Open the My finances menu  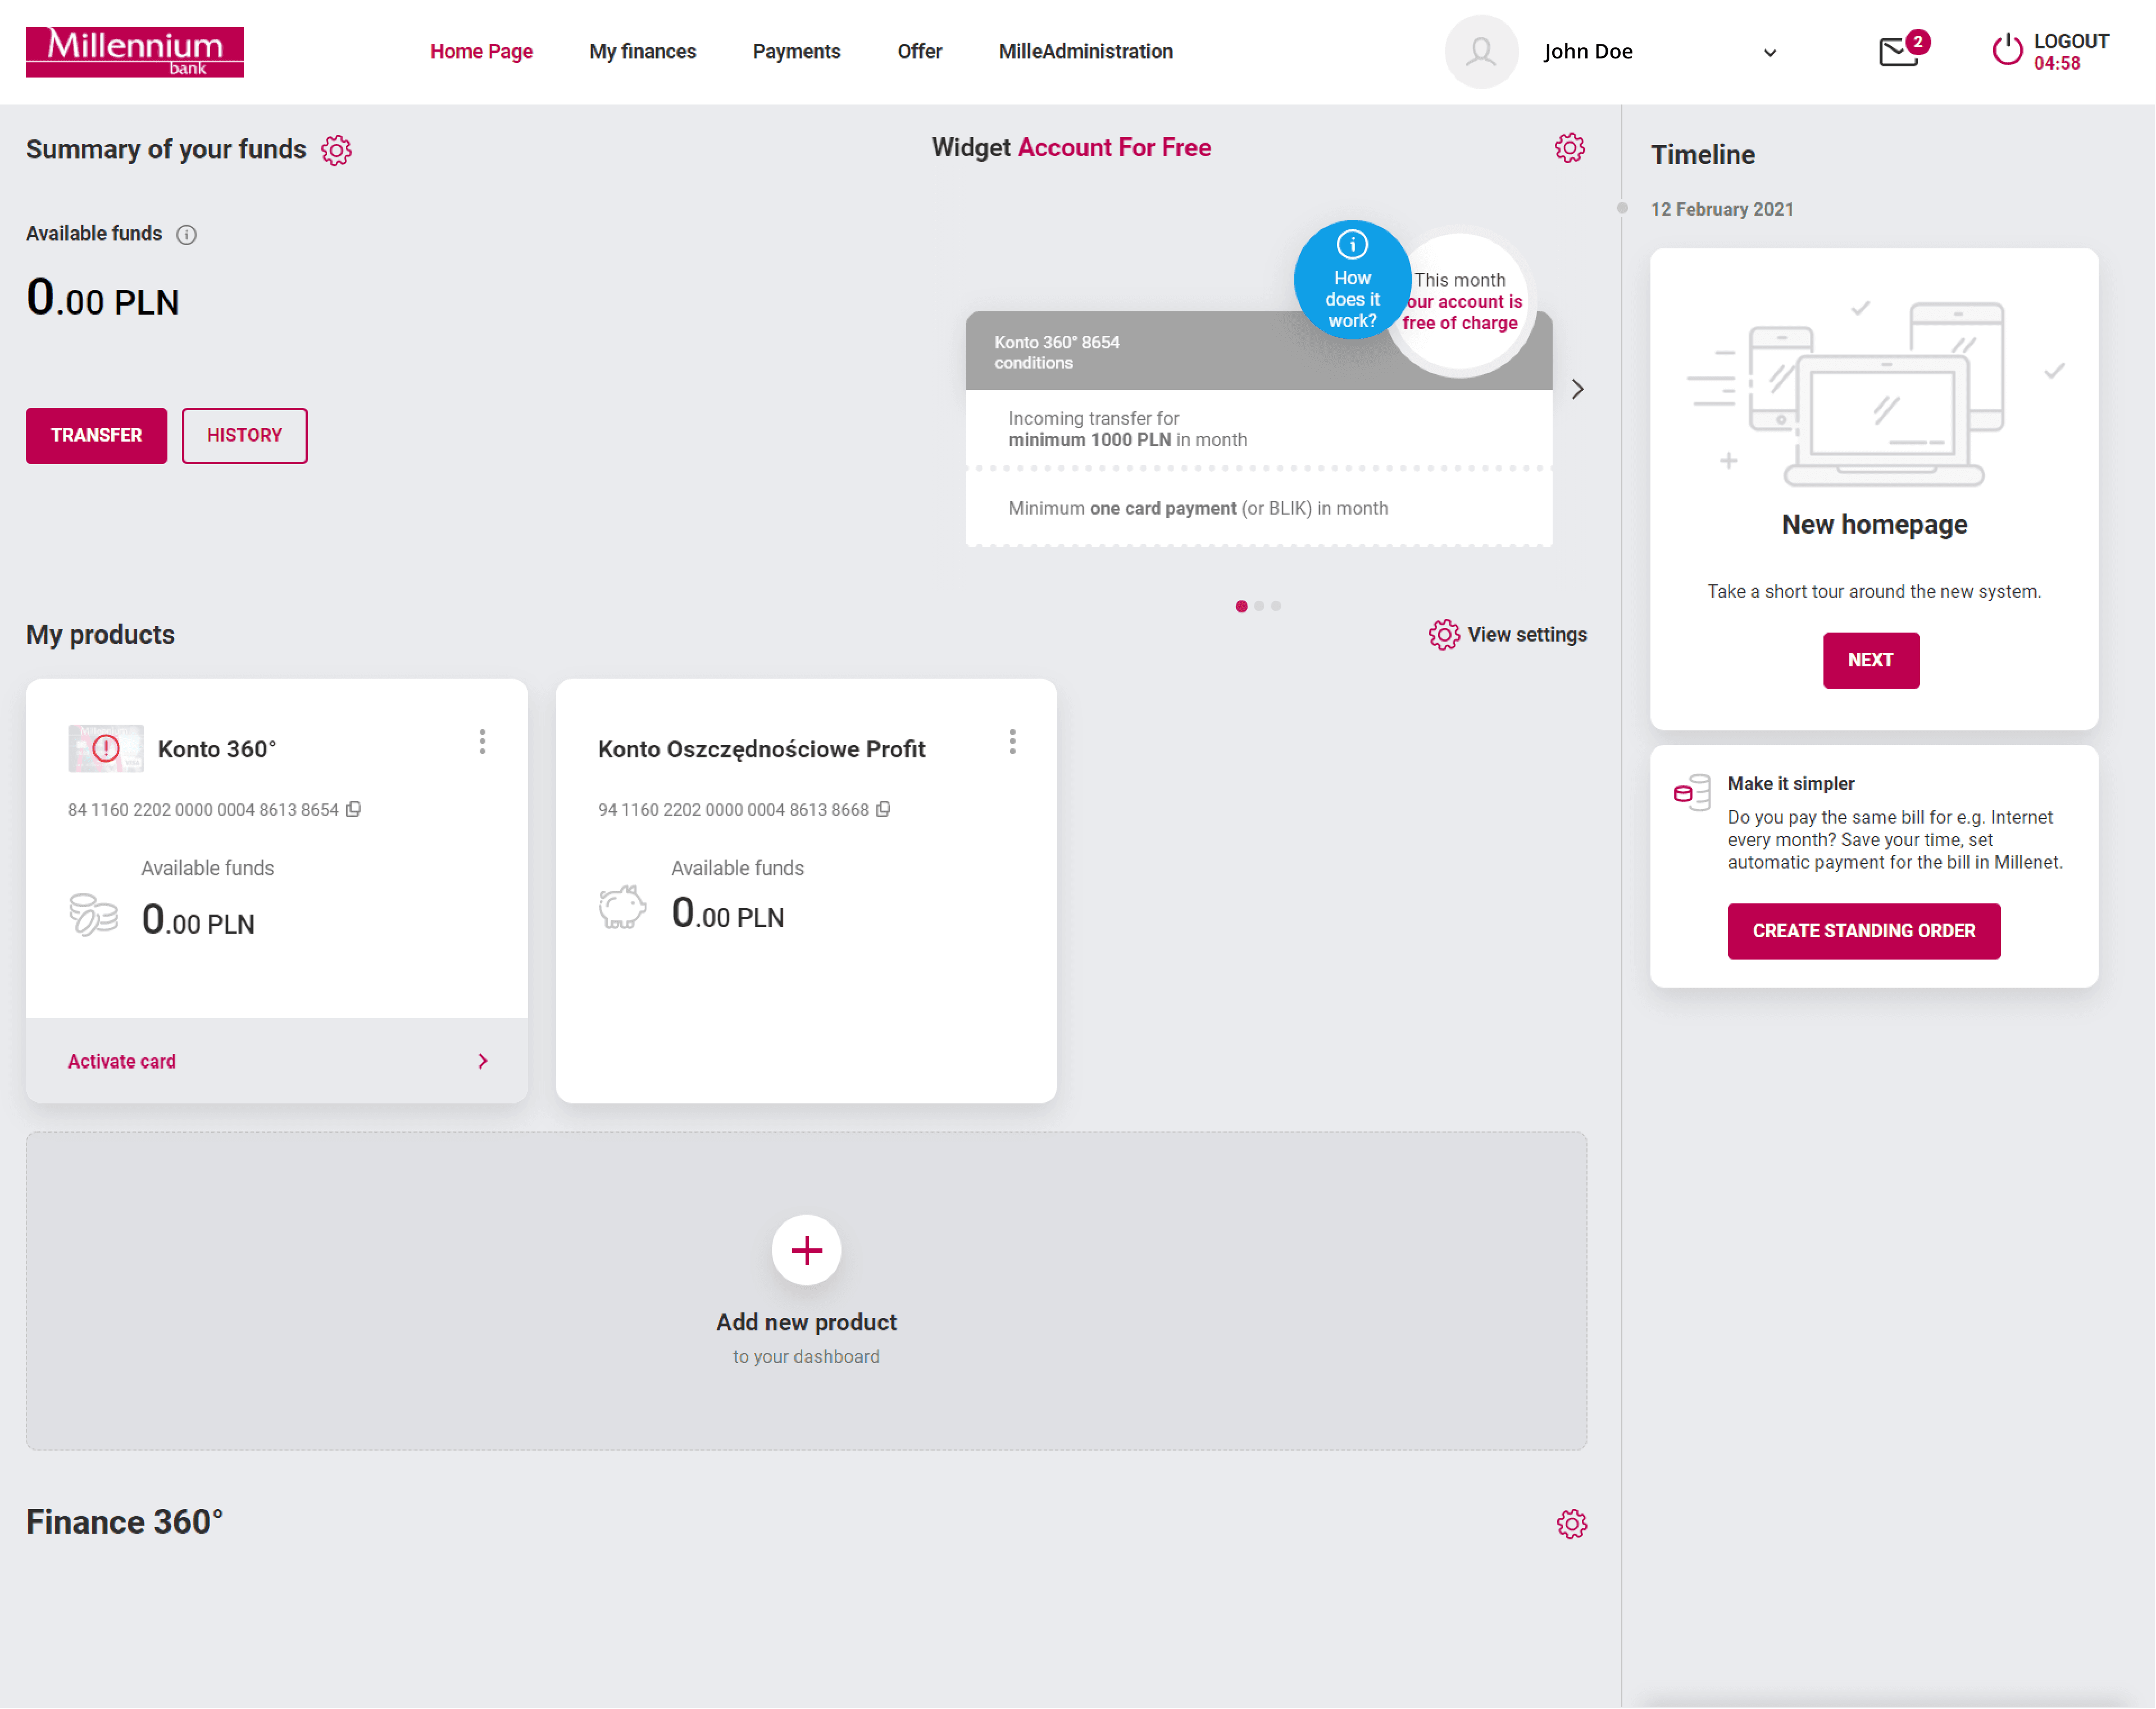click(642, 52)
